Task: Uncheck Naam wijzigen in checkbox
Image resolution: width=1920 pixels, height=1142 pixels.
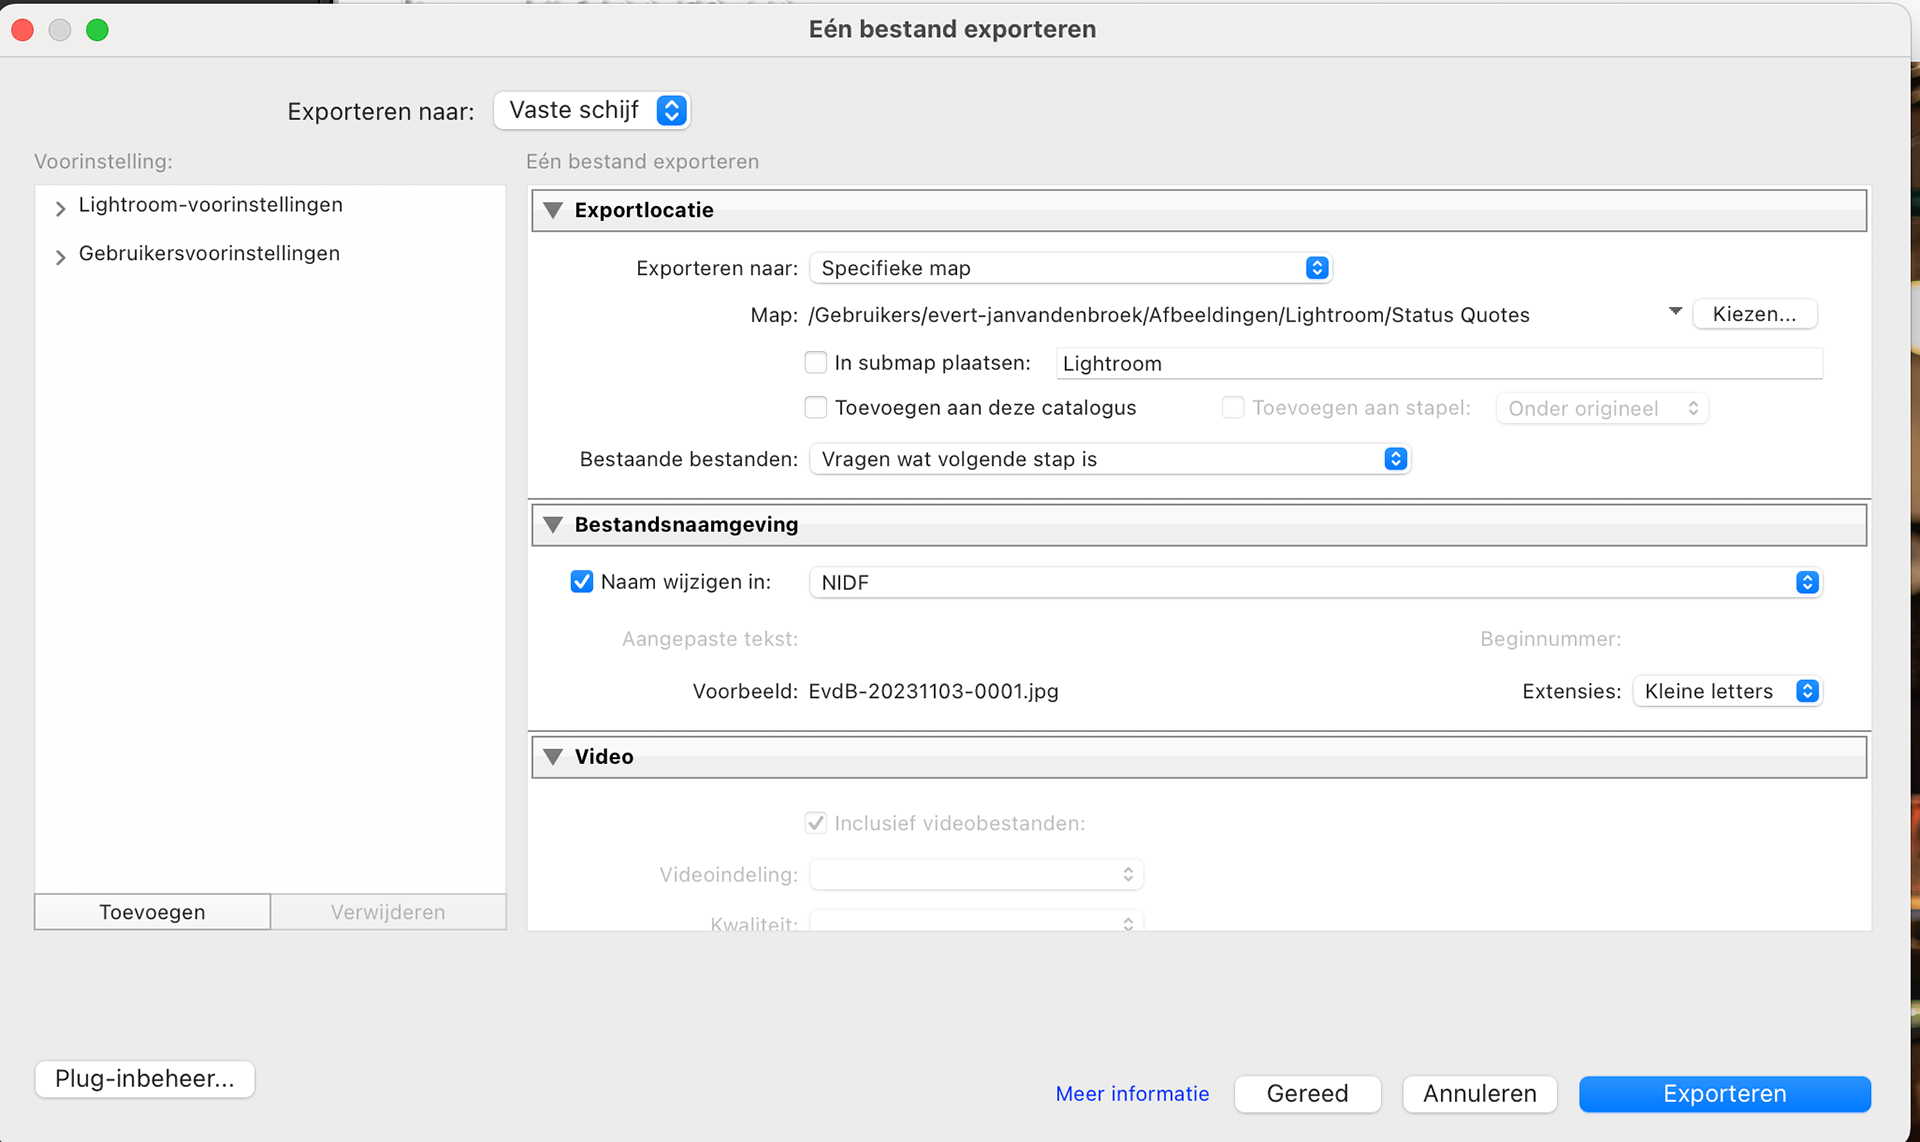Action: (x=582, y=582)
